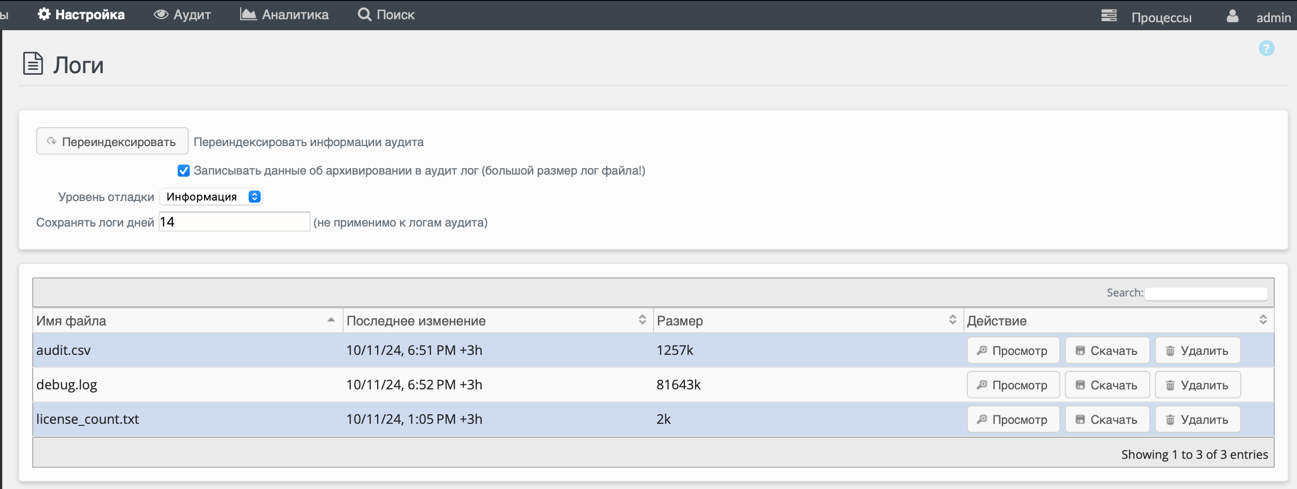Click the admin user profile icon

pos(1232,16)
